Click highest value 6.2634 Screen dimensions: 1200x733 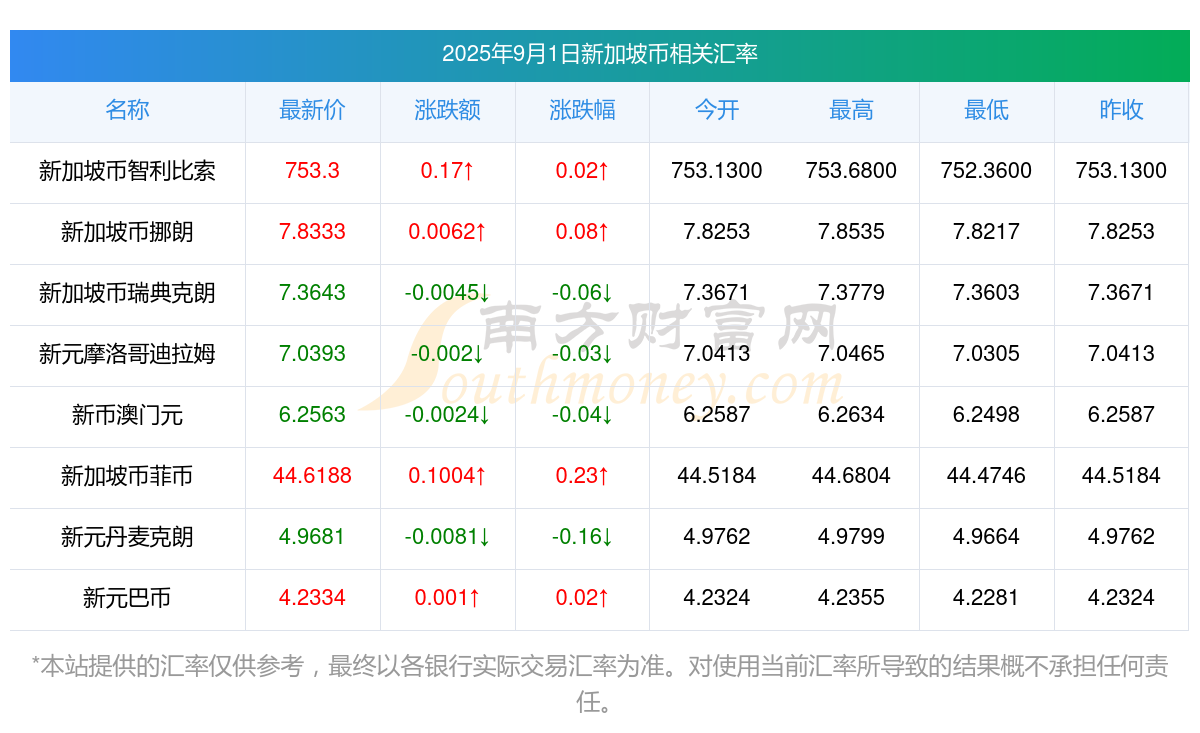click(x=851, y=415)
